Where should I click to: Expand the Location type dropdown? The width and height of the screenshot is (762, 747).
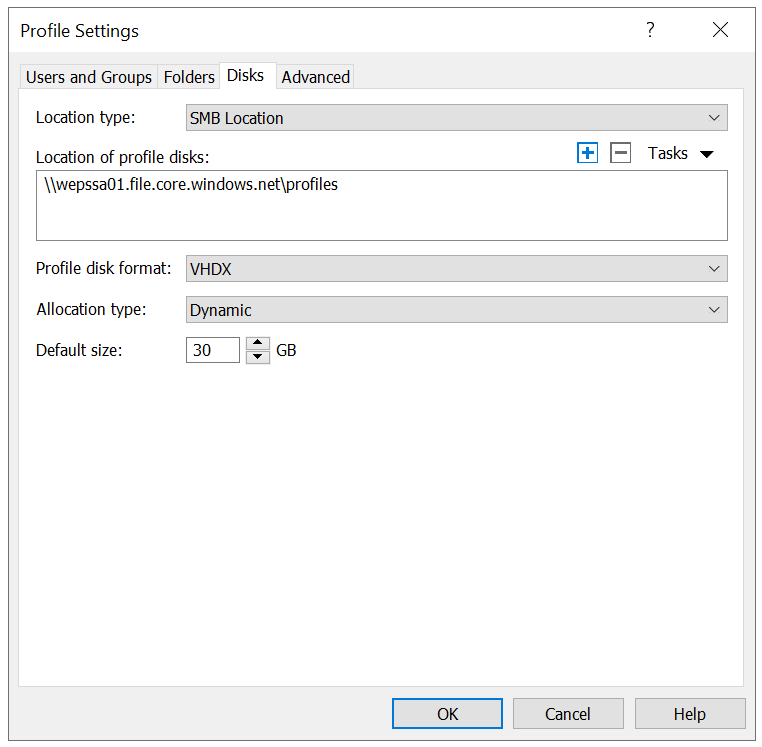457,118
